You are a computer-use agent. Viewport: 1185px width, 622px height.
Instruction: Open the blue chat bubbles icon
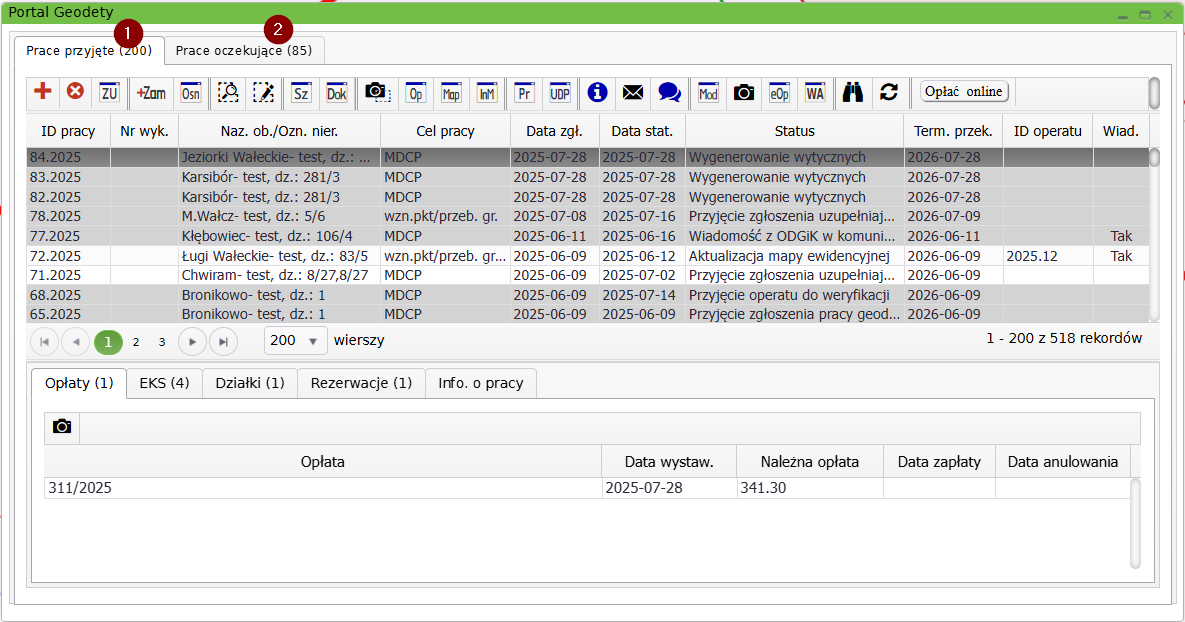tap(669, 92)
